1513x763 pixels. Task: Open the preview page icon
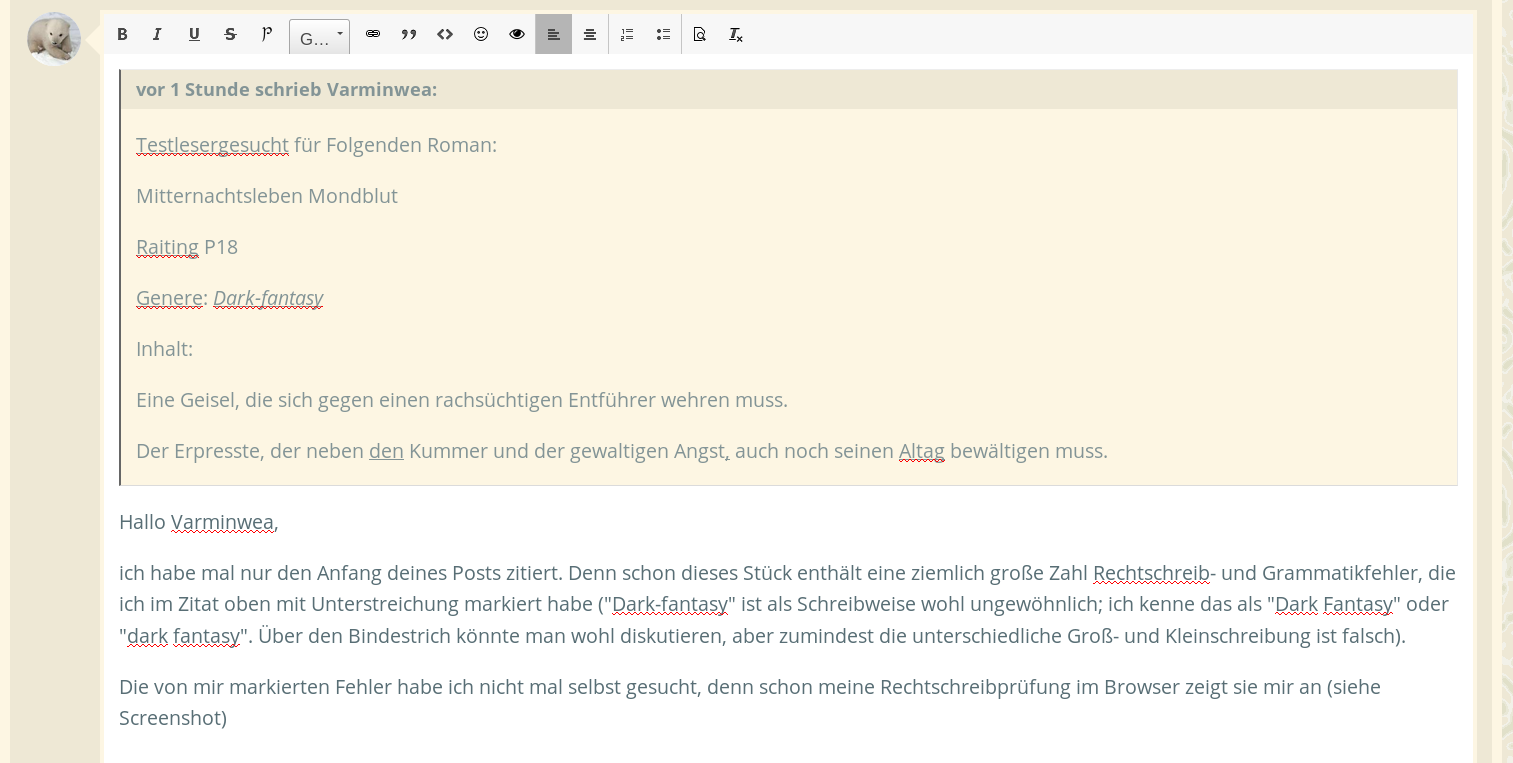tap(700, 35)
